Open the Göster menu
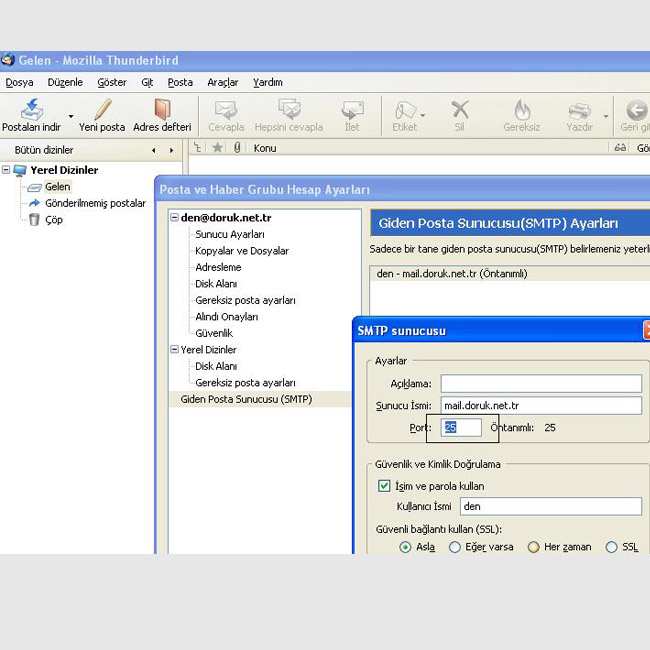 click(112, 82)
